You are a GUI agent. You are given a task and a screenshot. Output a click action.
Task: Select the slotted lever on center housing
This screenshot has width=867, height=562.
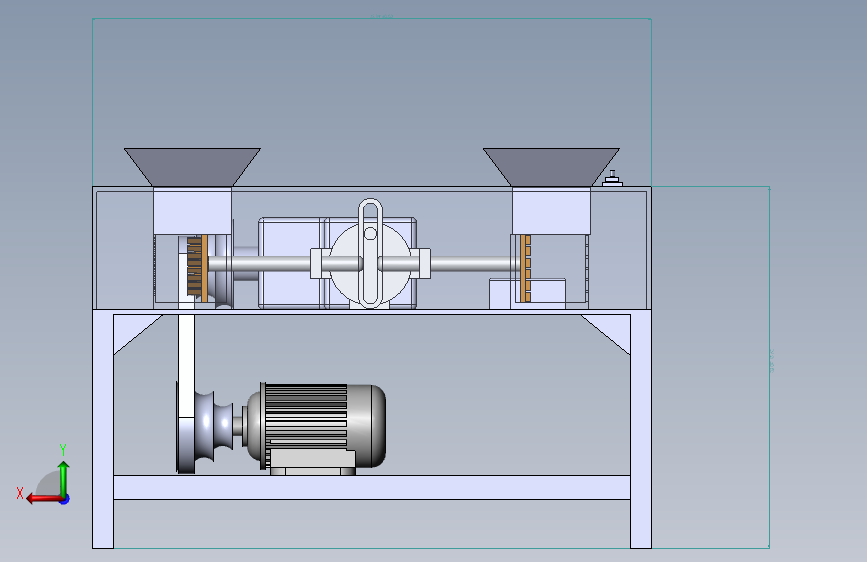[370, 253]
